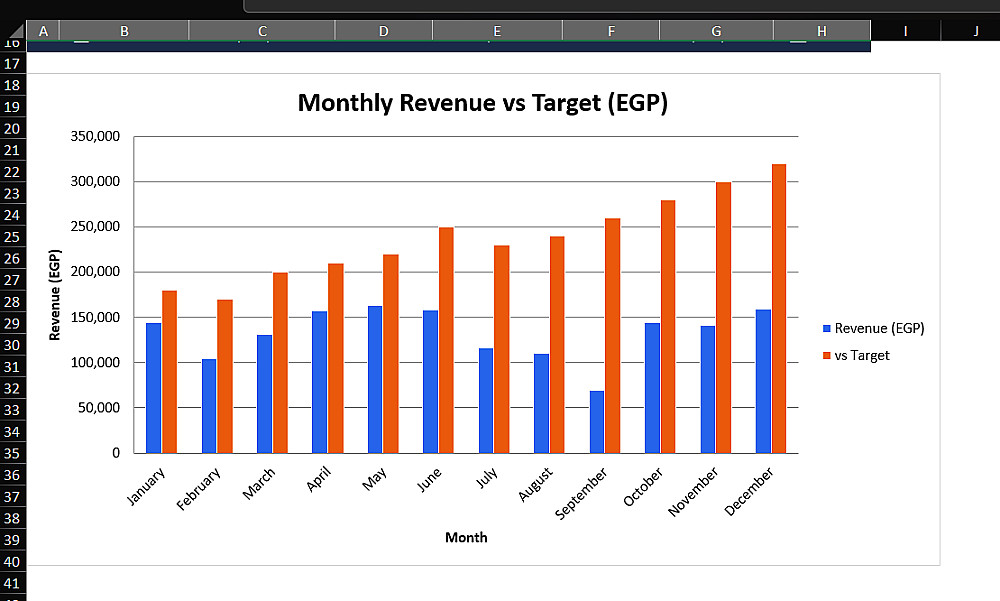Click the 250,000 axis label

point(95,226)
